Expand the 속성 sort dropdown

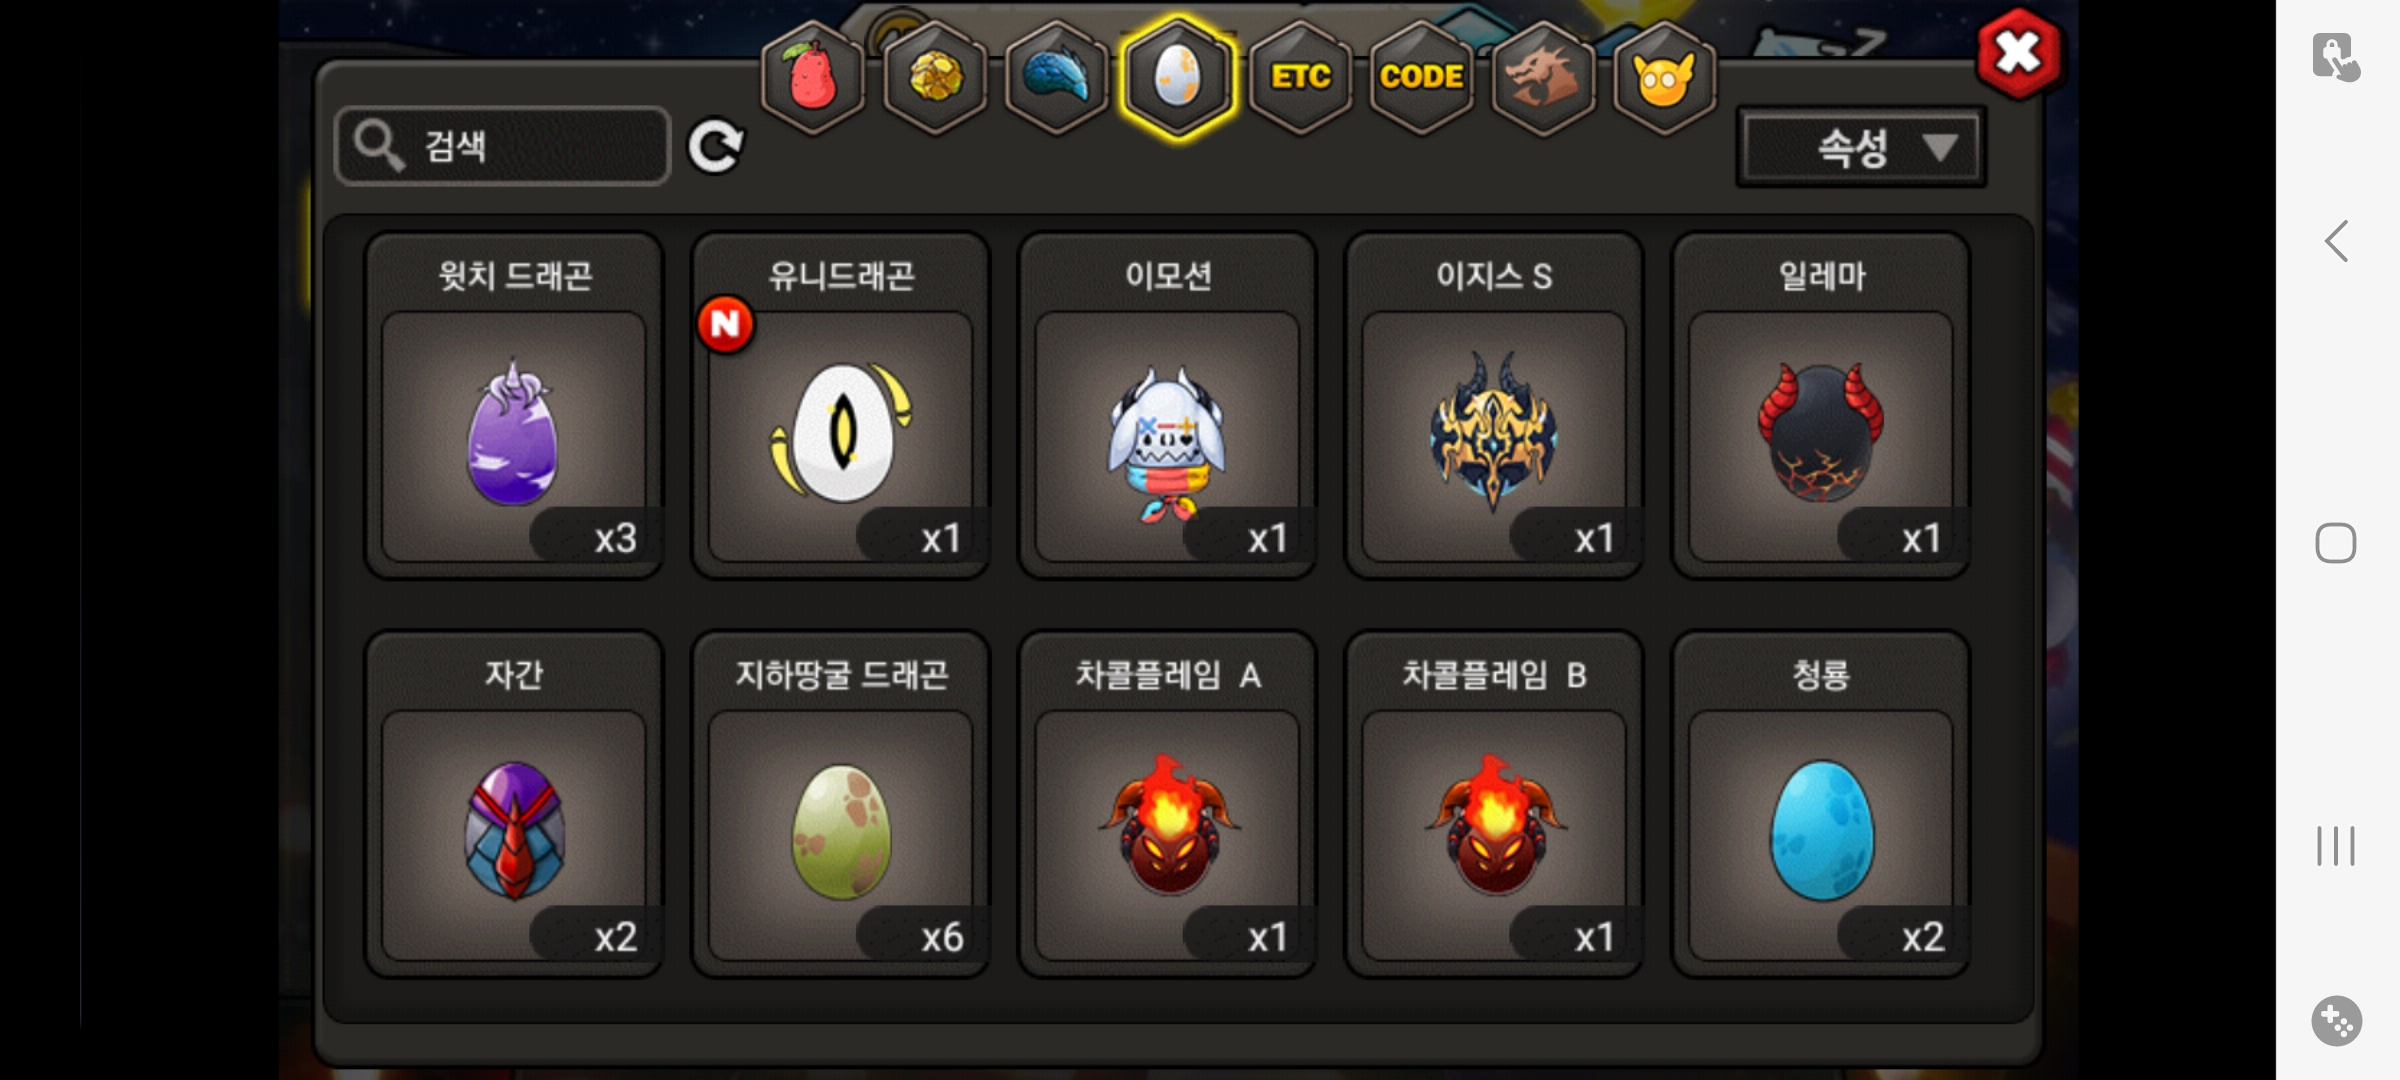click(x=1861, y=147)
